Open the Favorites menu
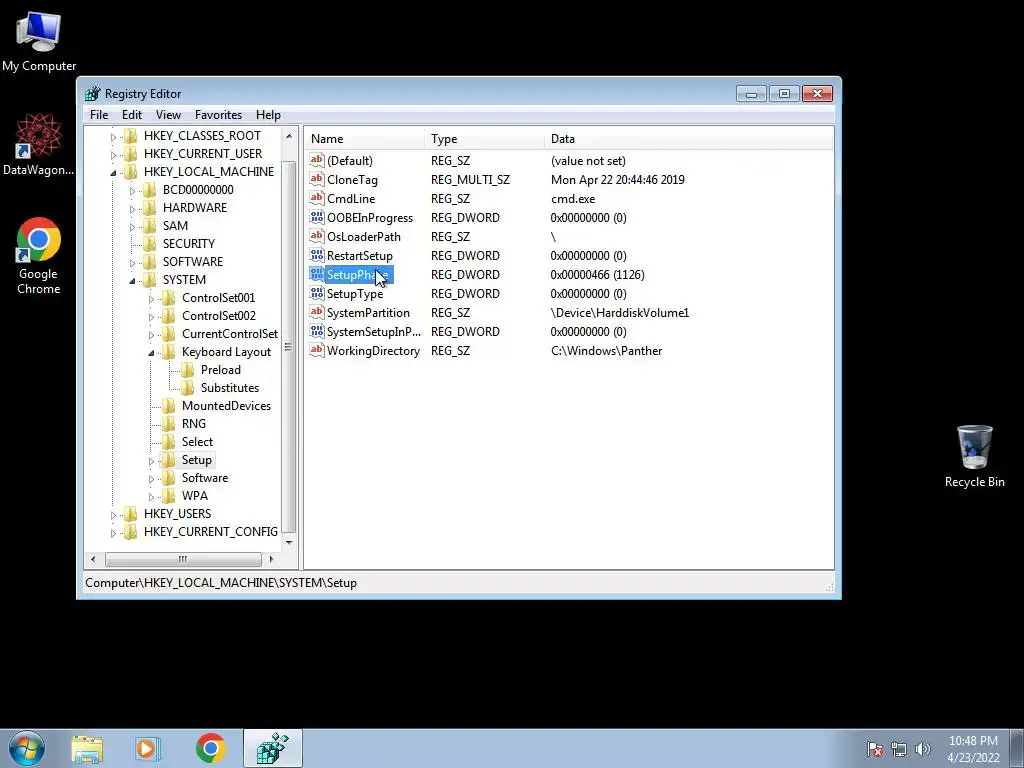The image size is (1024, 768). (x=218, y=115)
